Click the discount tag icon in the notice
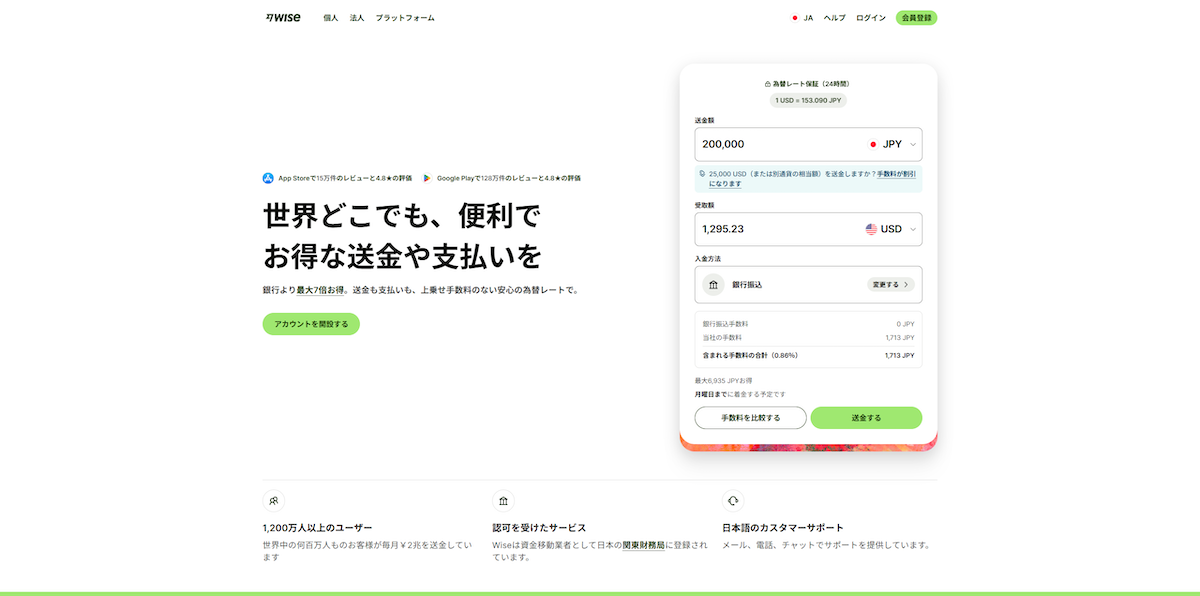This screenshot has height=596, width=1200. coord(703,174)
